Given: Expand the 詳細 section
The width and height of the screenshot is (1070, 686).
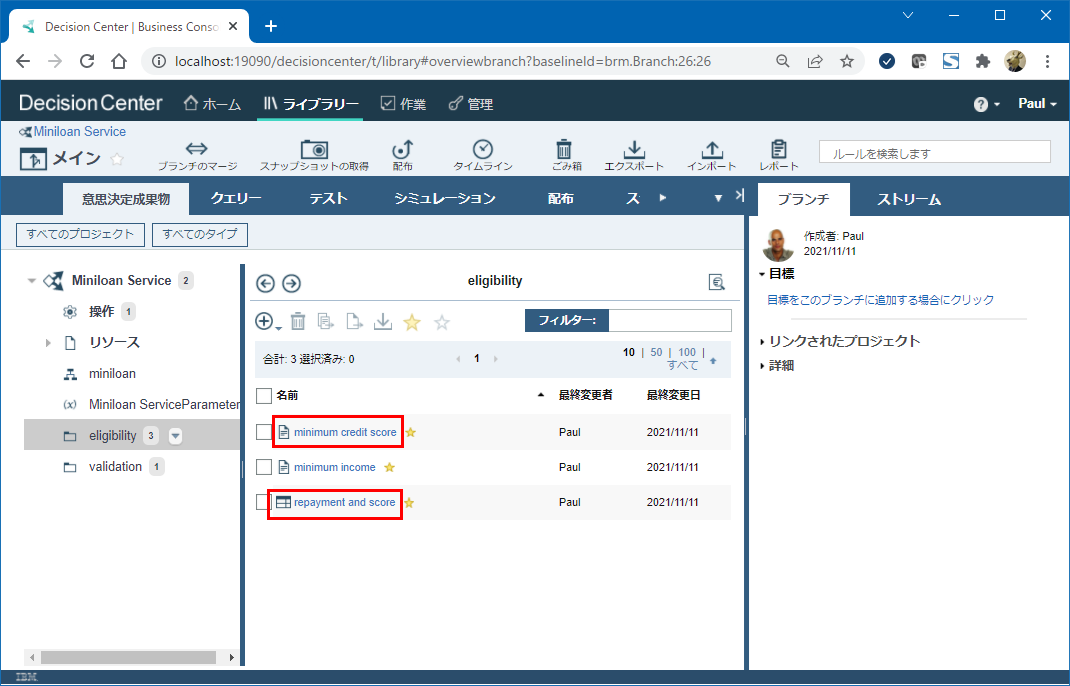Looking at the screenshot, I should [762, 366].
